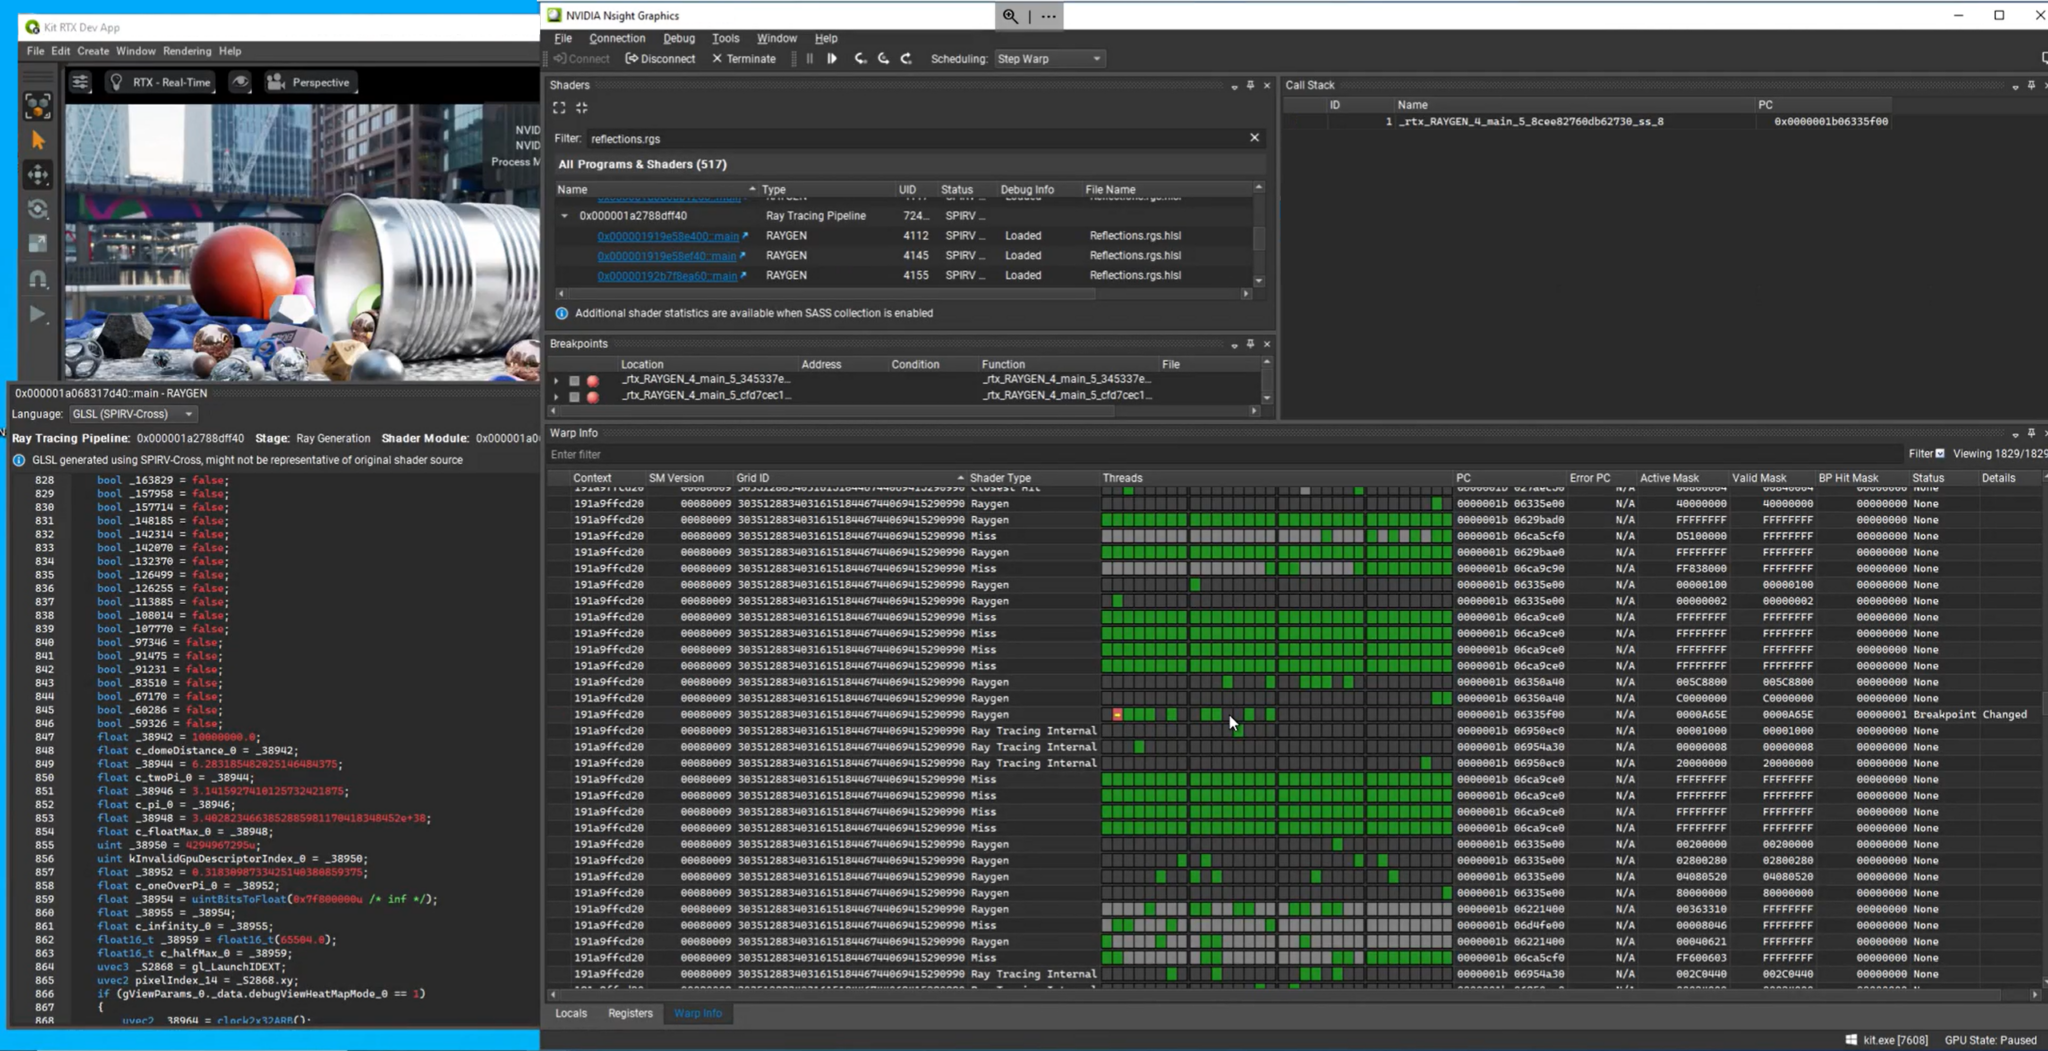
Task: Activate the arrow selection tool
Action: pos(39,140)
